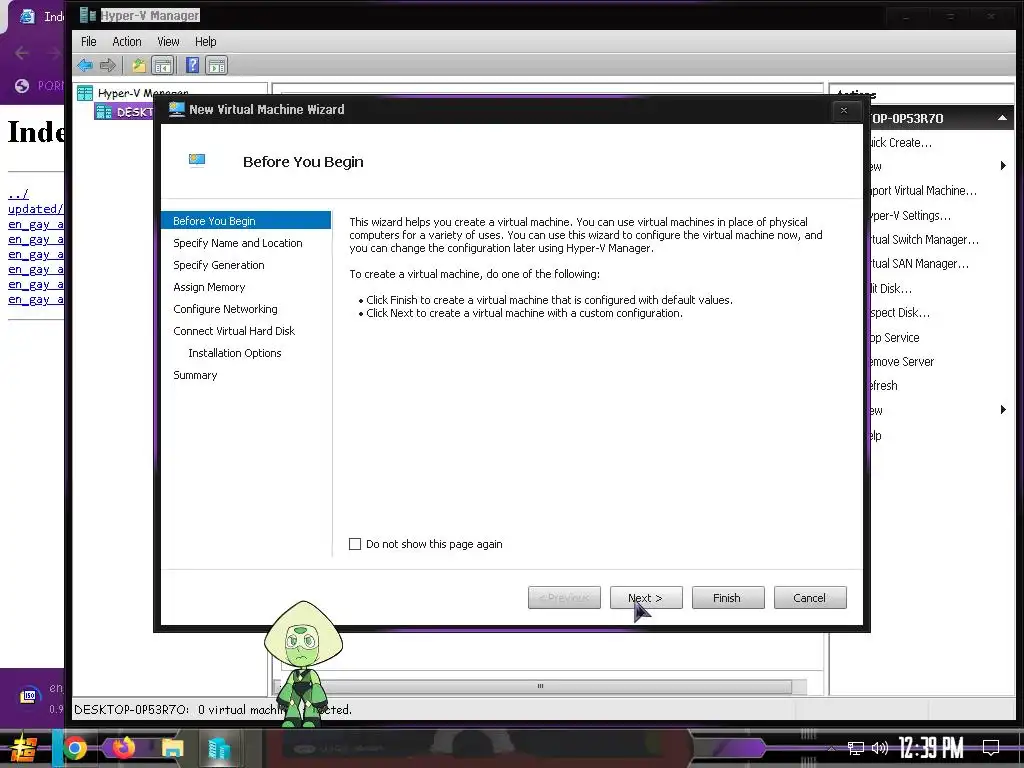The width and height of the screenshot is (1024, 768).
Task: Click the Finish button in the wizard
Action: (x=728, y=598)
